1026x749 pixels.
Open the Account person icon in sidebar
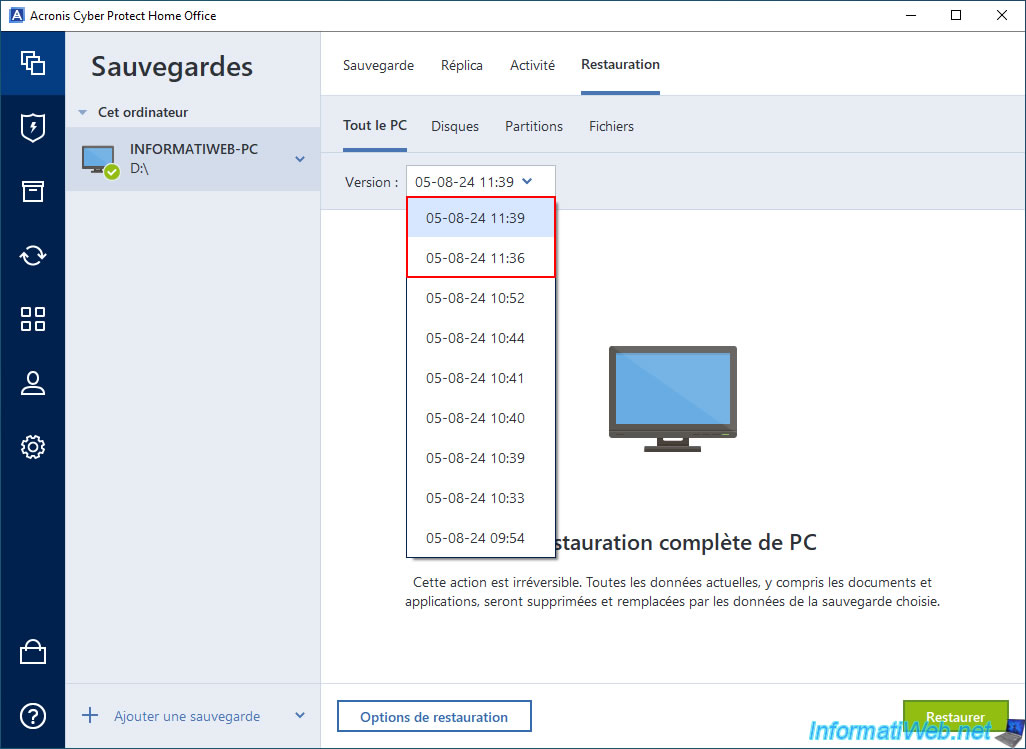(x=33, y=383)
